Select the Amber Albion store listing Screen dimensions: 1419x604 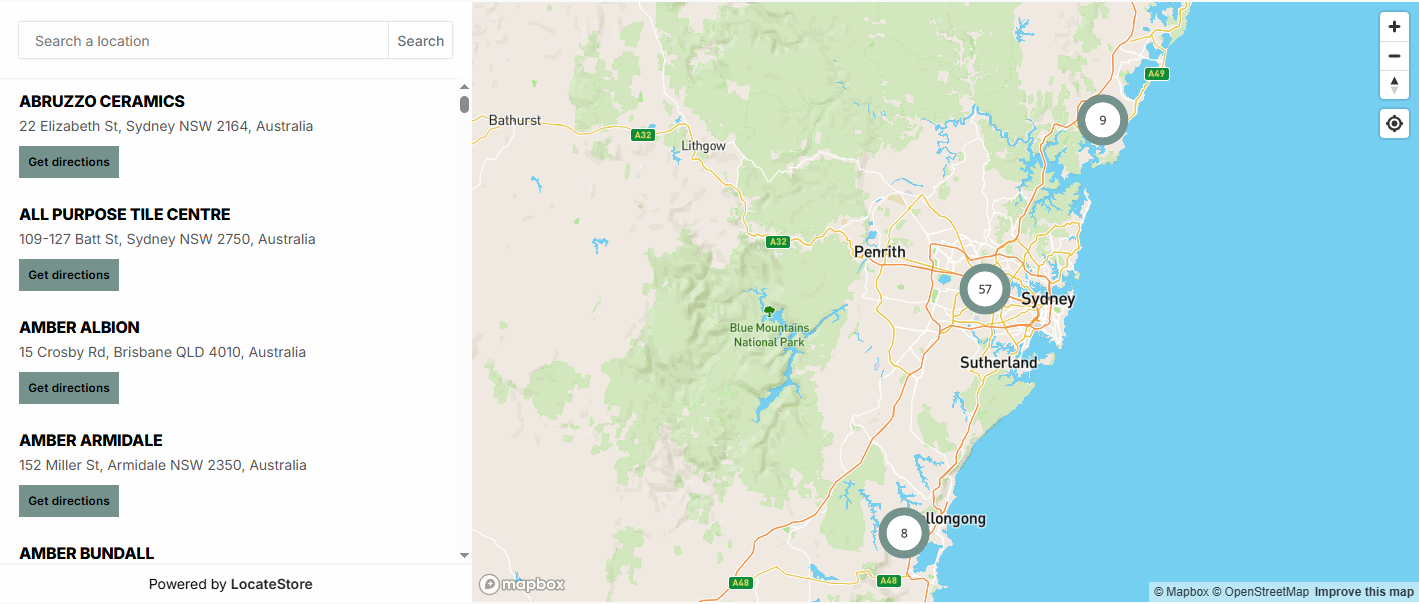point(79,327)
